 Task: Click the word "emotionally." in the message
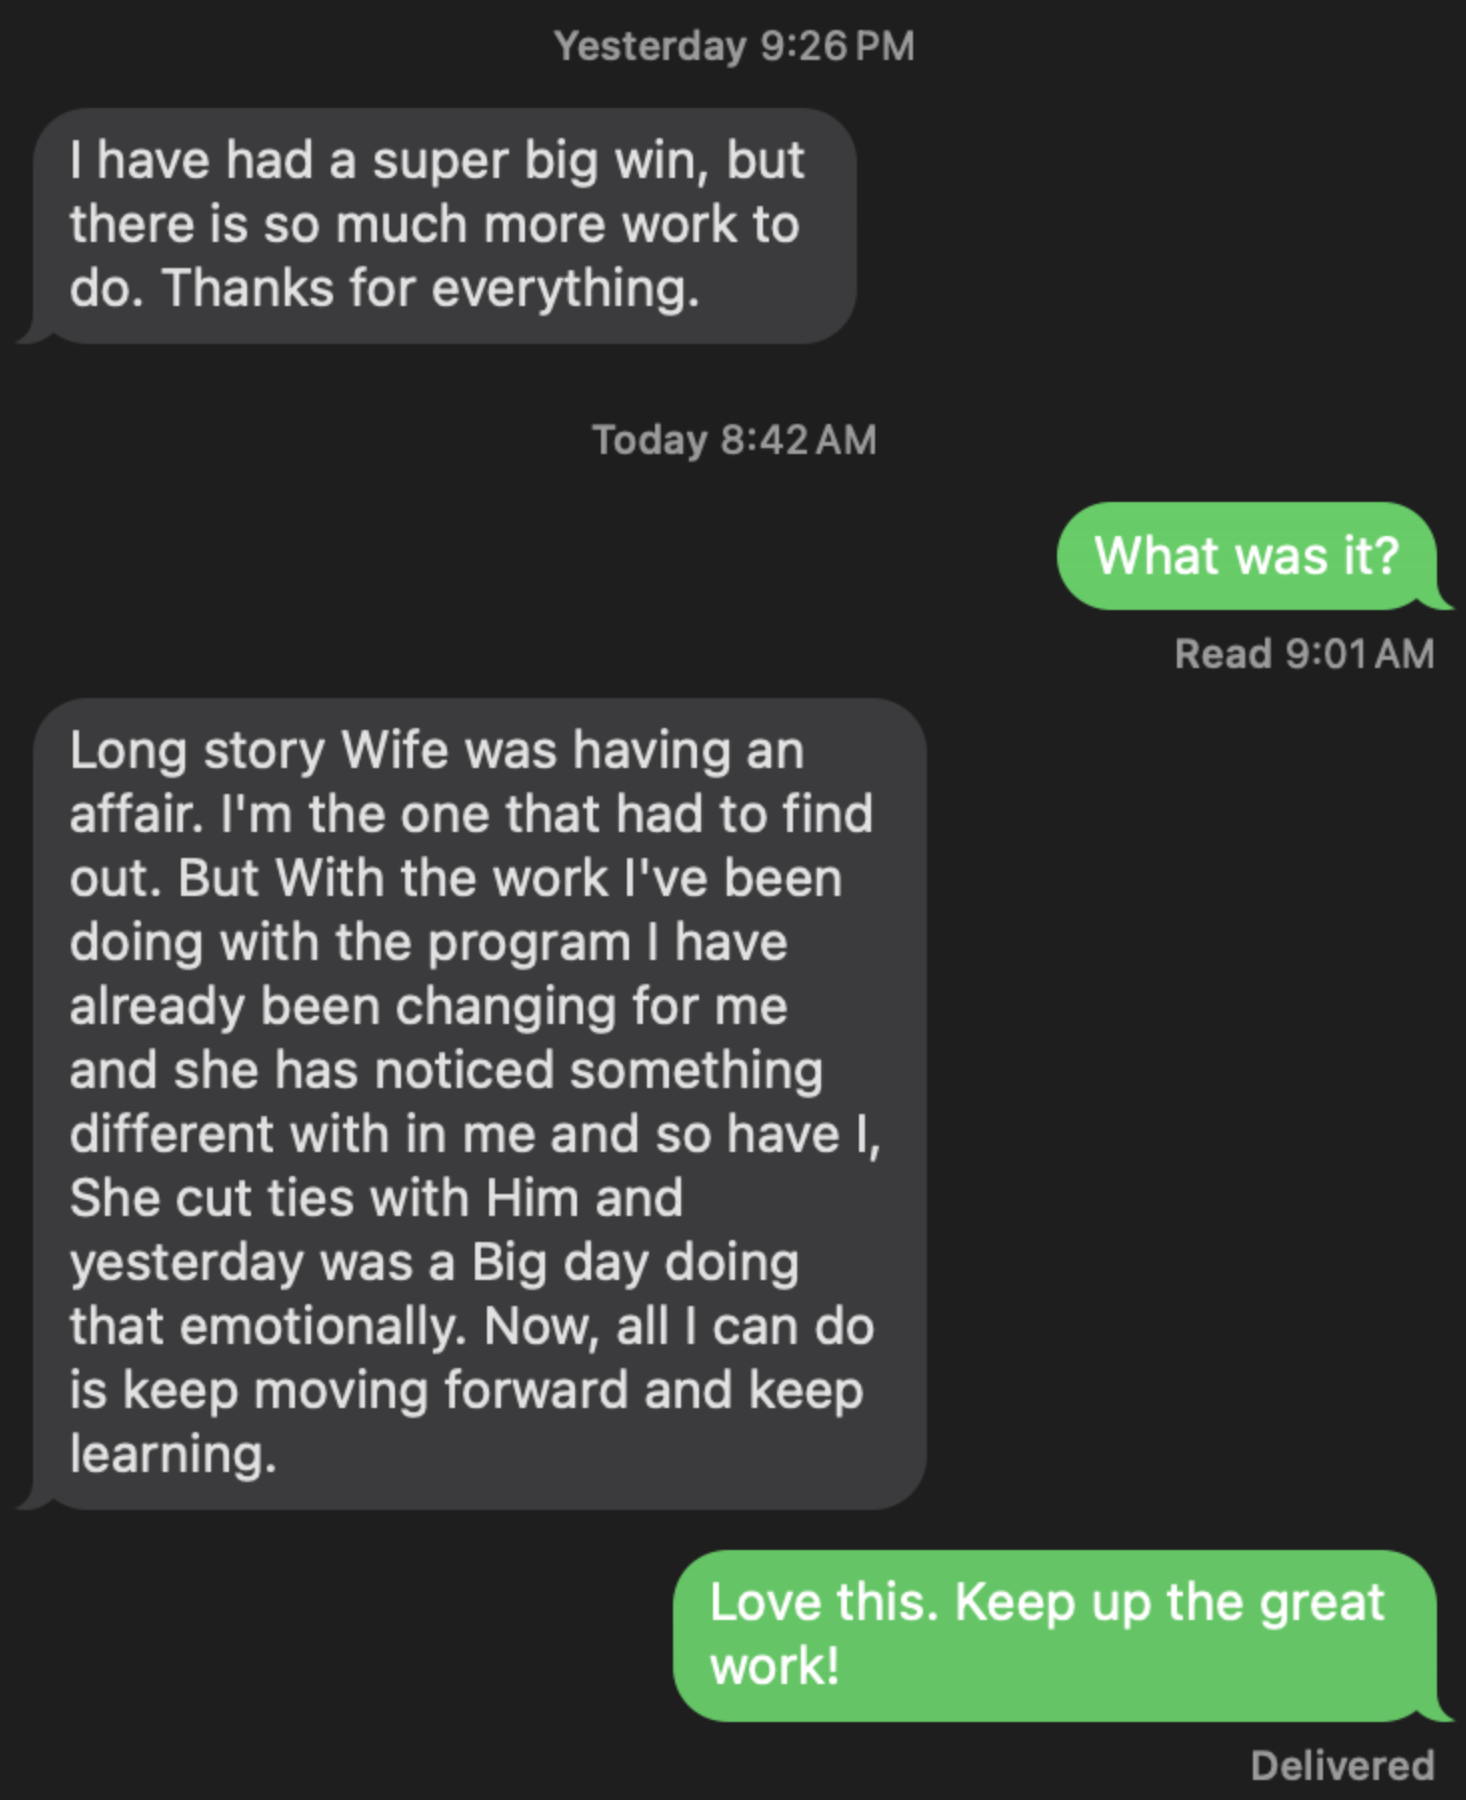click(323, 1327)
